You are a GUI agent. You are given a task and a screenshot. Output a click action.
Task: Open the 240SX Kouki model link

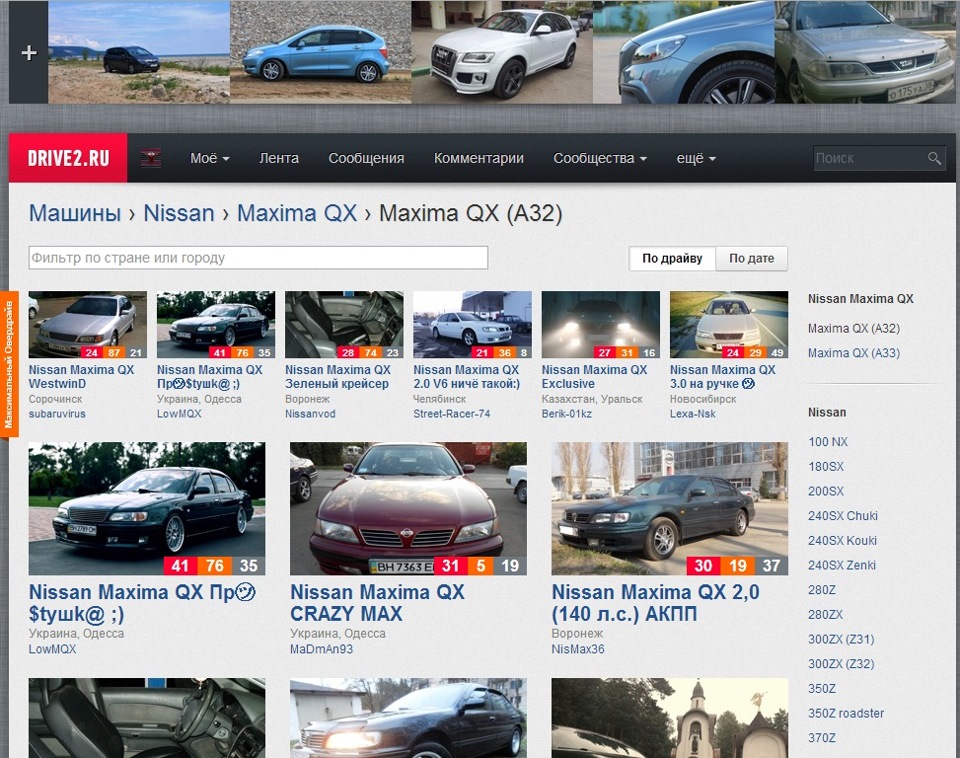[x=842, y=541]
